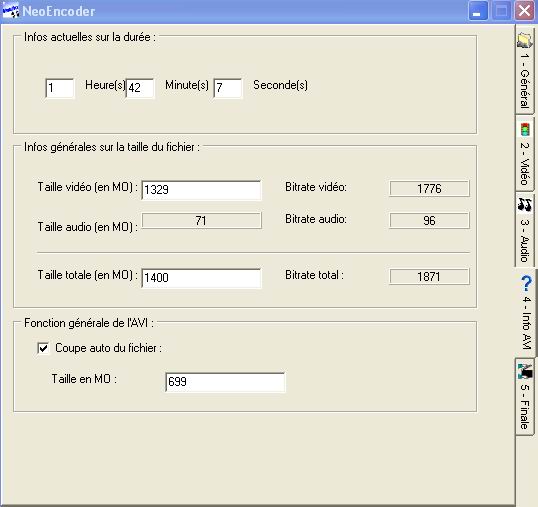Viewport: 538px width, 507px height.
Task: Click the Seconde(s) field showing 7
Action: (228, 88)
